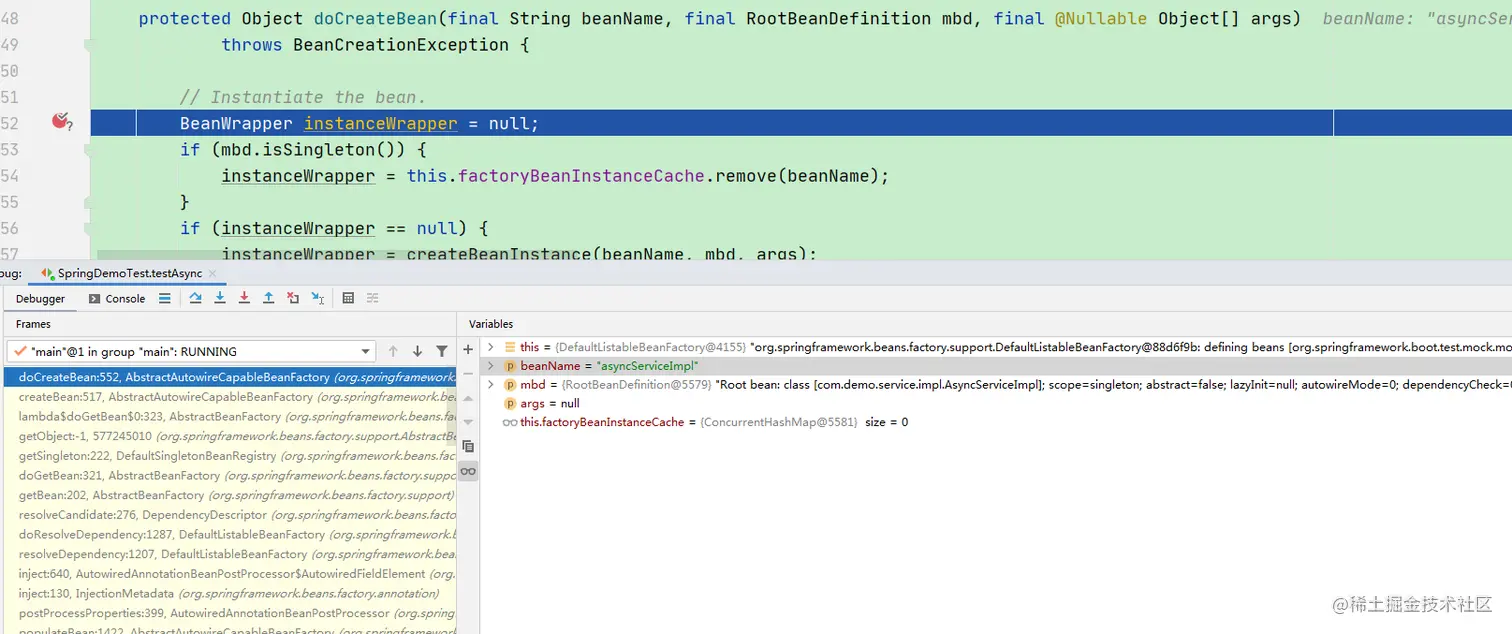Screen dimensions: 1512x634
Task: Select frame doResolveDependency:1287
Action: point(229,534)
